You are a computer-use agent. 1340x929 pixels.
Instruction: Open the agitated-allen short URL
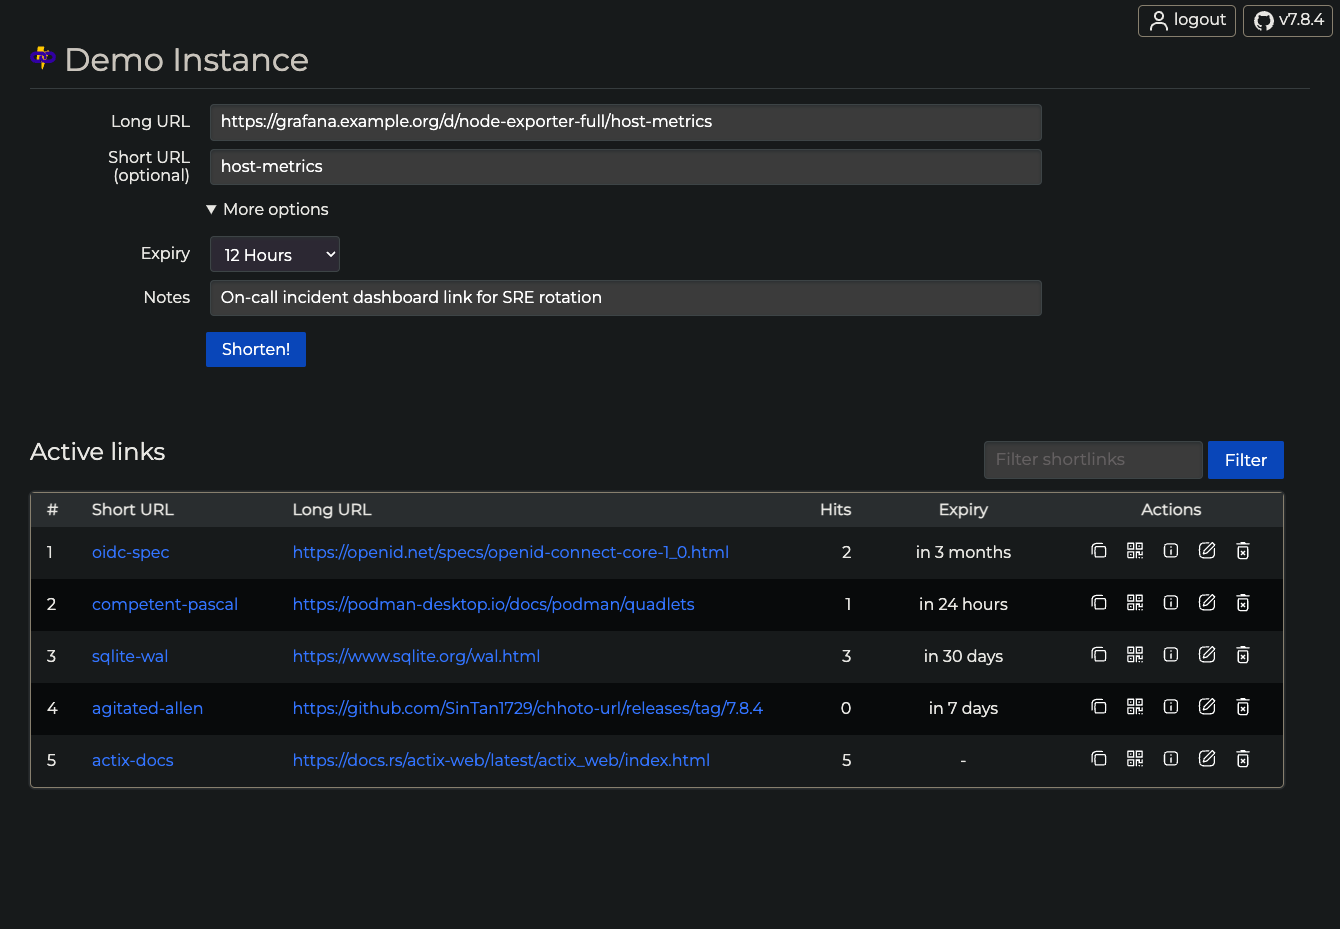147,708
